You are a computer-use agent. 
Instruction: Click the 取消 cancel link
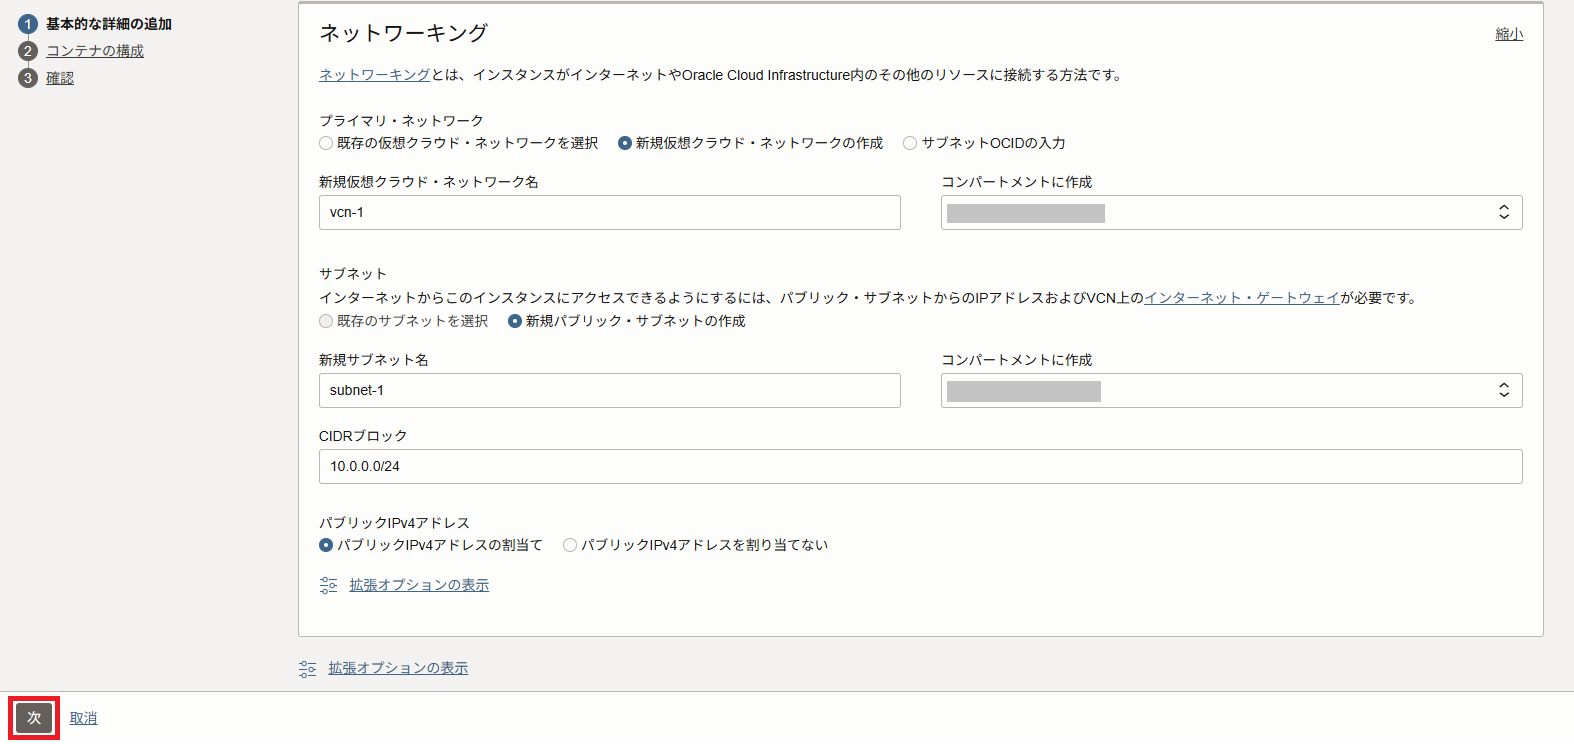pyautogui.click(x=83, y=718)
